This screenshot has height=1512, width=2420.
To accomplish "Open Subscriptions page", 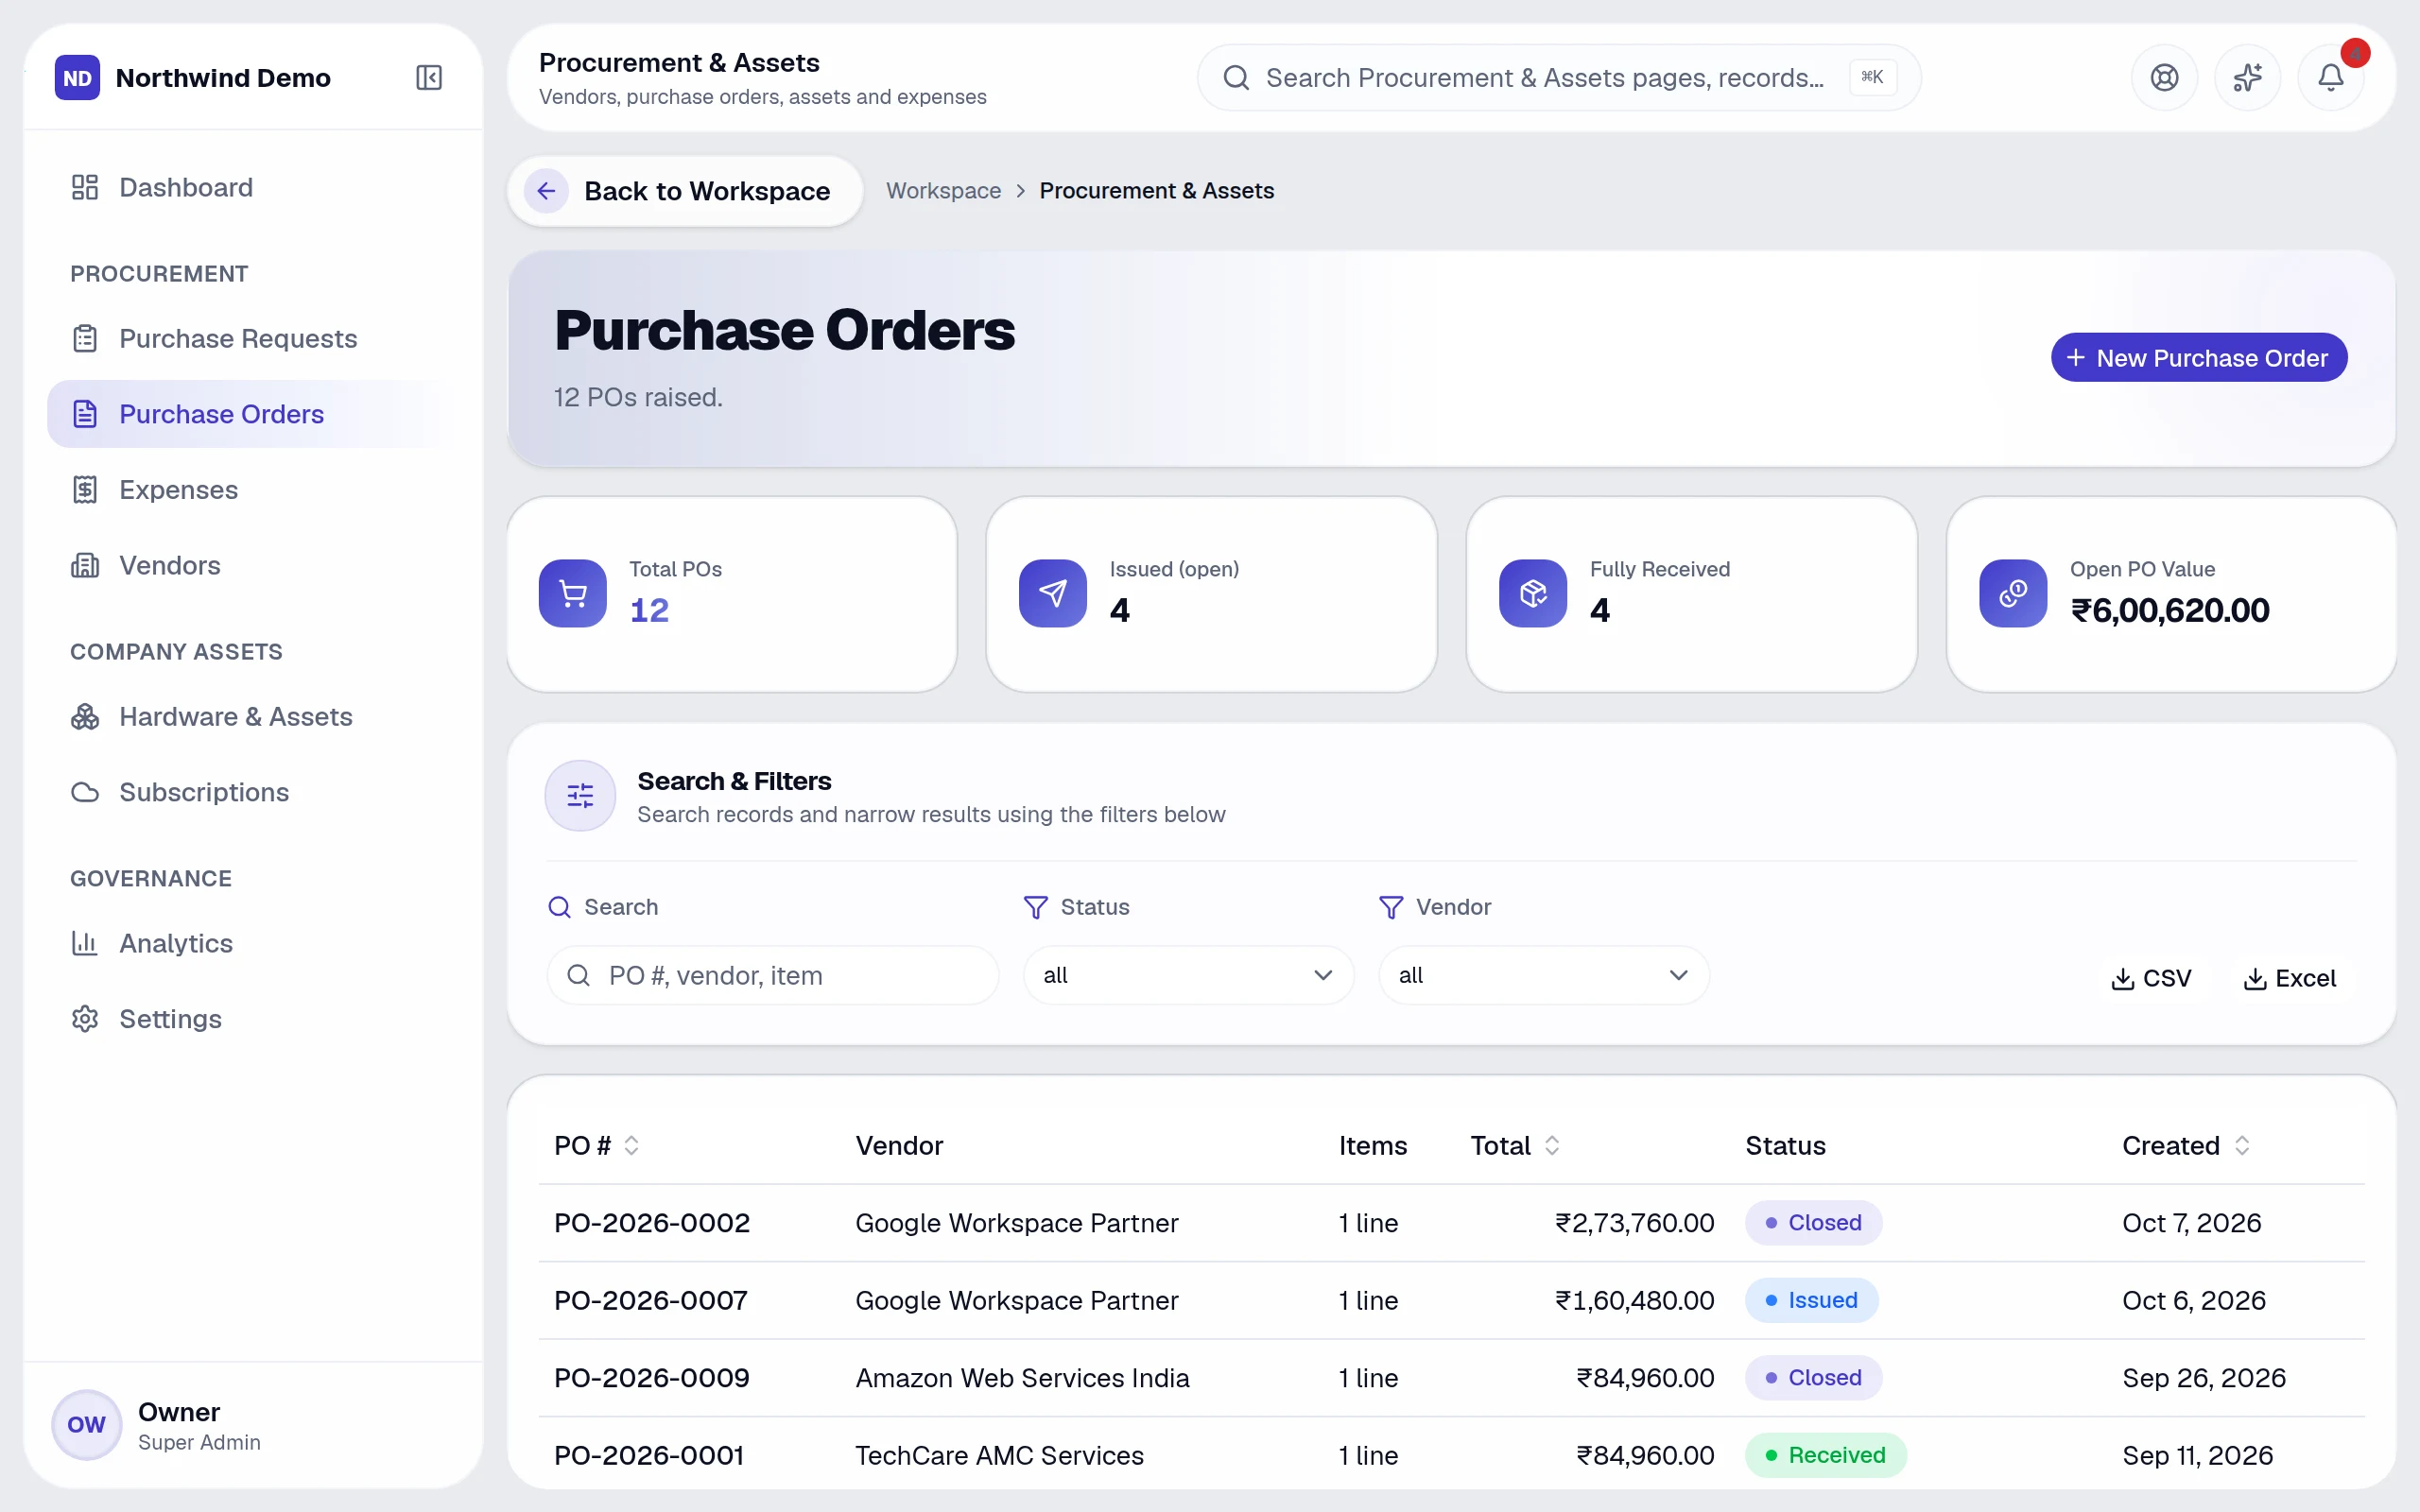I will pos(253,792).
